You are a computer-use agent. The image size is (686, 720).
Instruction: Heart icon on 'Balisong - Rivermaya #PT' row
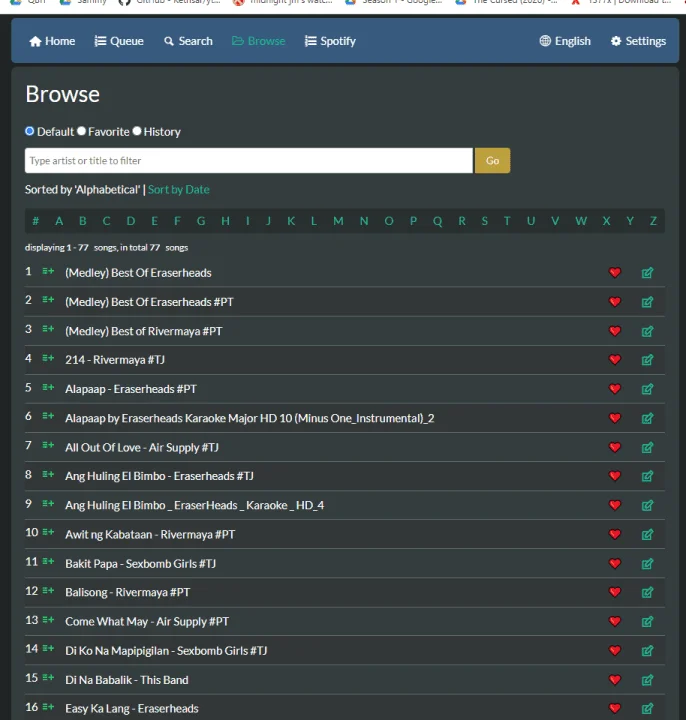615,592
